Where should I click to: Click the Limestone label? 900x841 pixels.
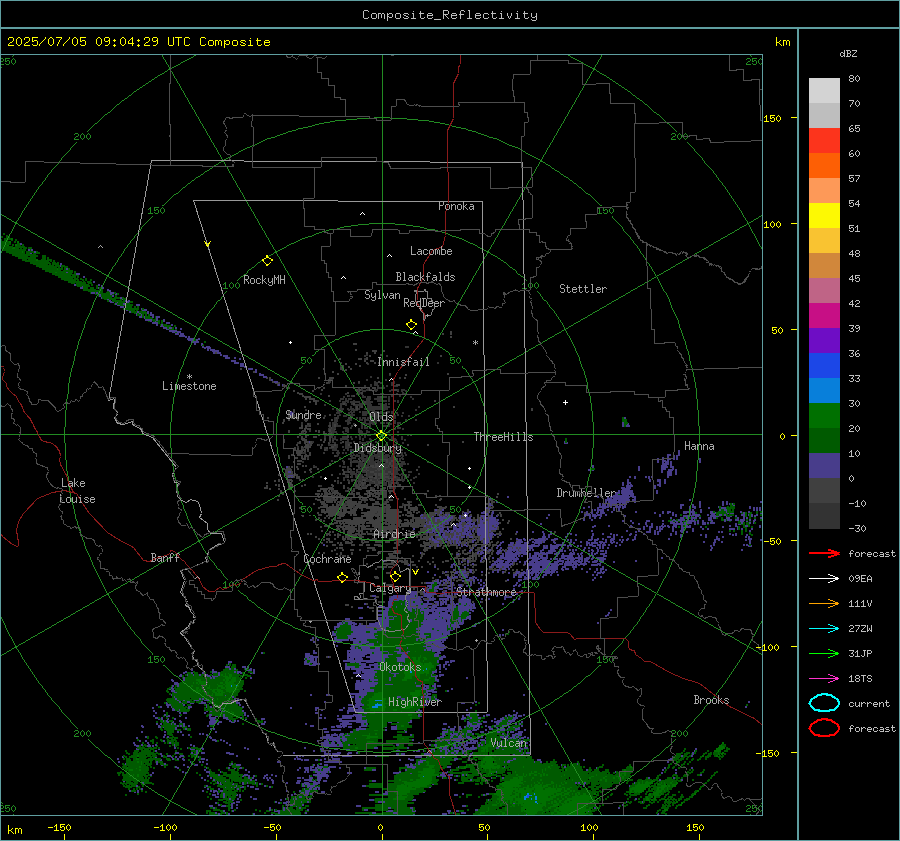click(189, 386)
